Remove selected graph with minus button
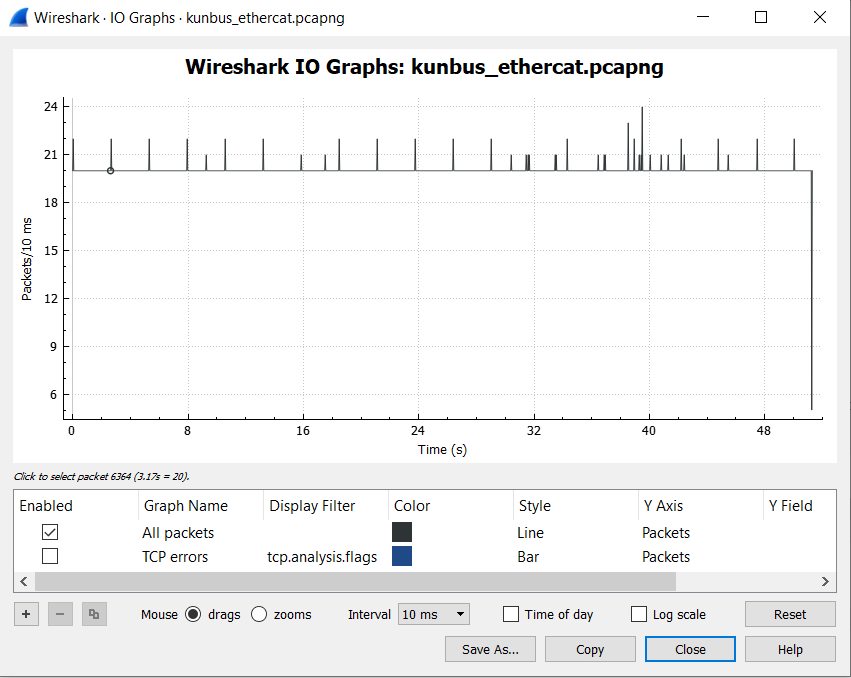The image size is (851, 678). pyautogui.click(x=60, y=614)
